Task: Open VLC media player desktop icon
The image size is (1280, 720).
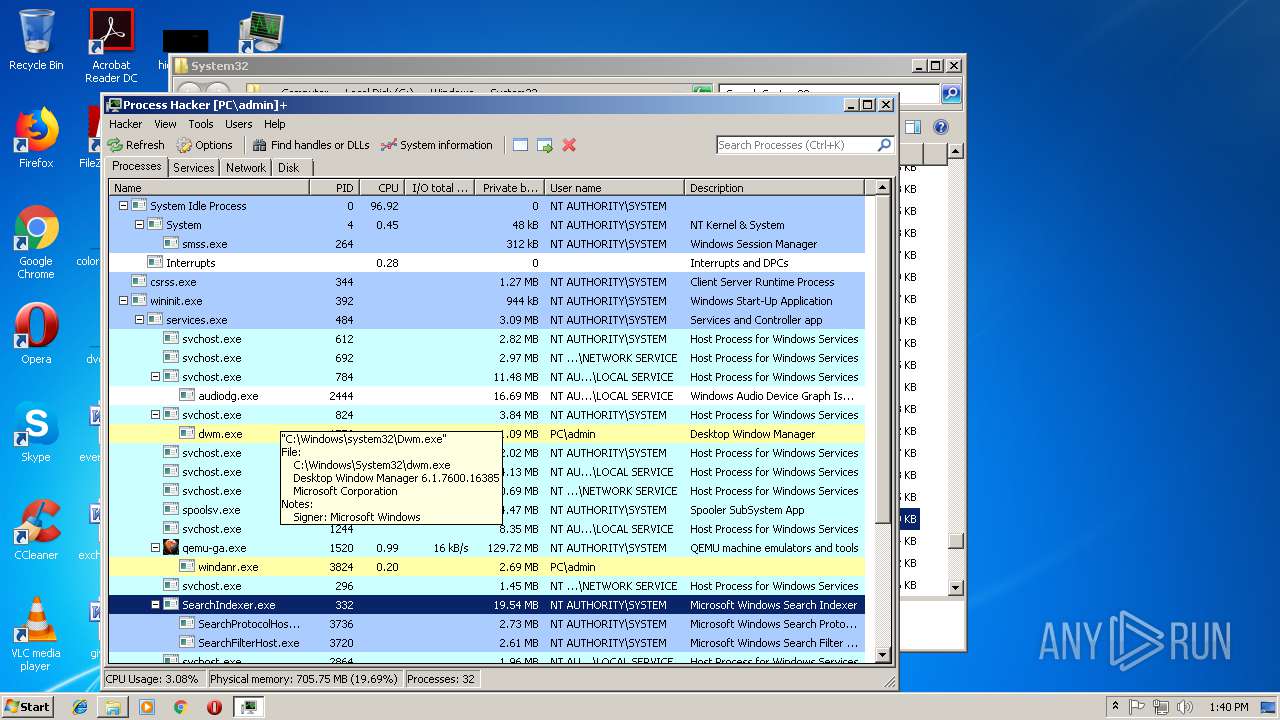Action: click(x=36, y=635)
